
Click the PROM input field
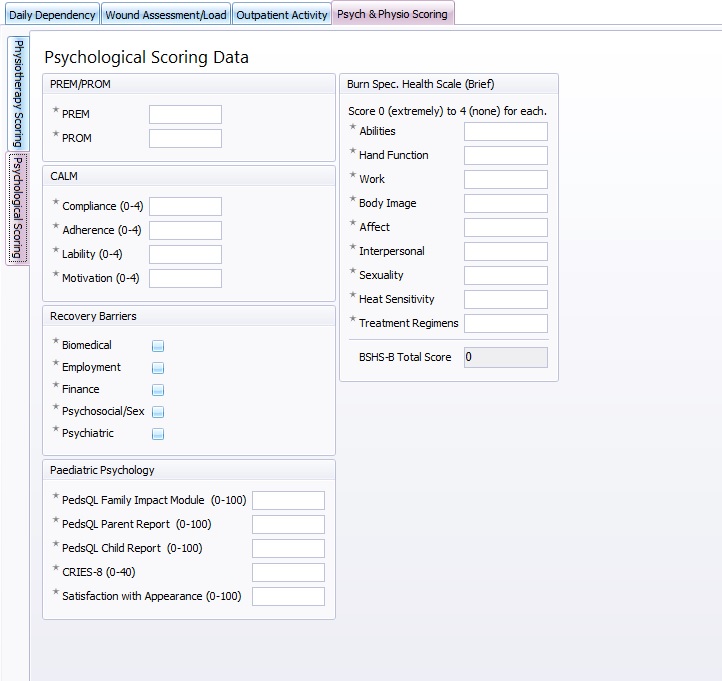185,138
